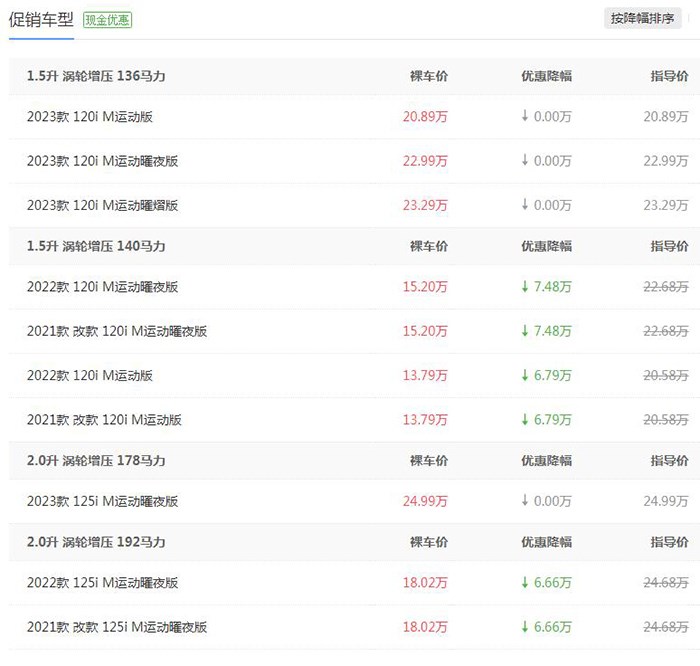
Task: Click the green down arrow beside the 6.66万 discount on 2021款 改款 125i M运动曜夜版
Action: click(525, 626)
